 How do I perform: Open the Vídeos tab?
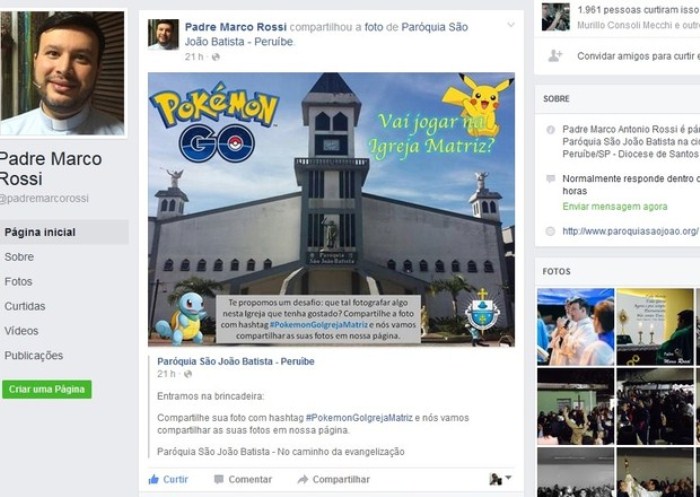[x=21, y=331]
